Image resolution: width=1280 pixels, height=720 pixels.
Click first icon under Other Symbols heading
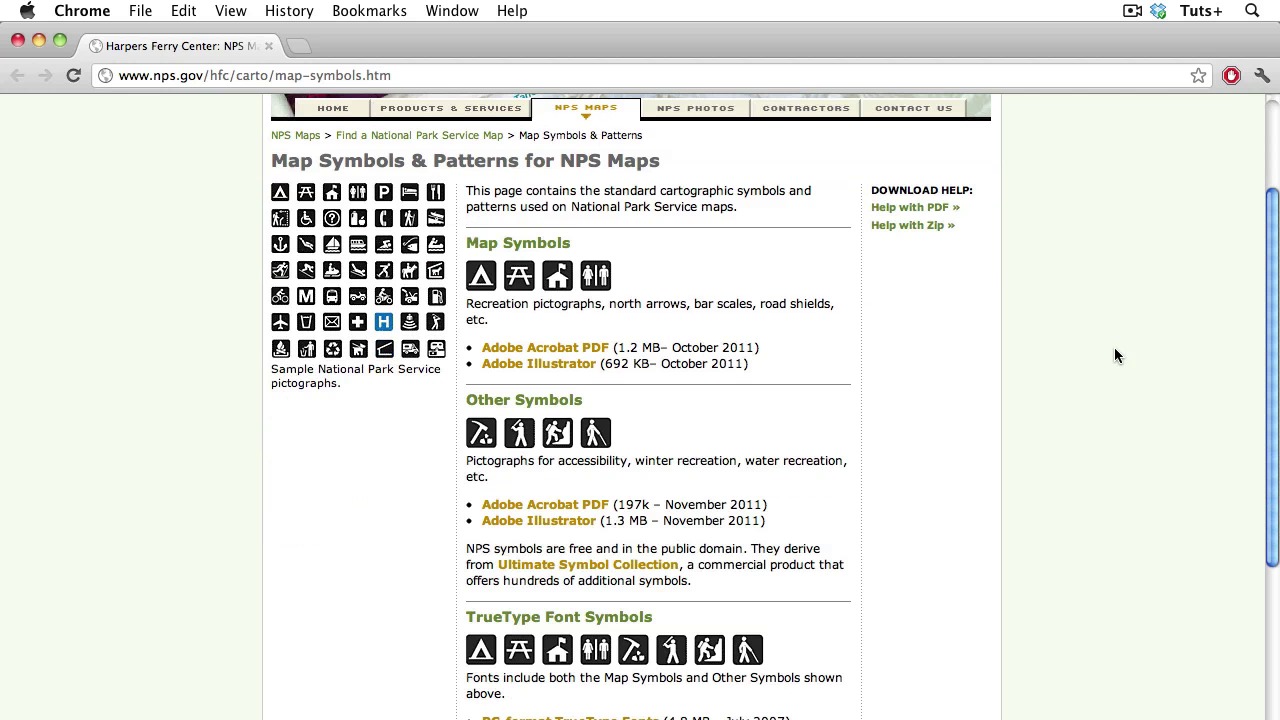tap(481, 433)
